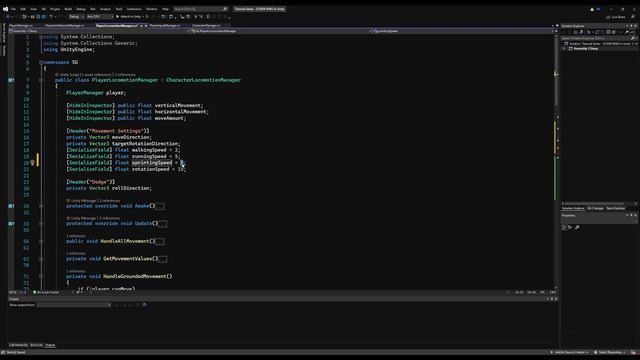Click Solution Explorer Preview Selected Items icon
640x360 pixels.
pyautogui.click(x=632, y=32)
